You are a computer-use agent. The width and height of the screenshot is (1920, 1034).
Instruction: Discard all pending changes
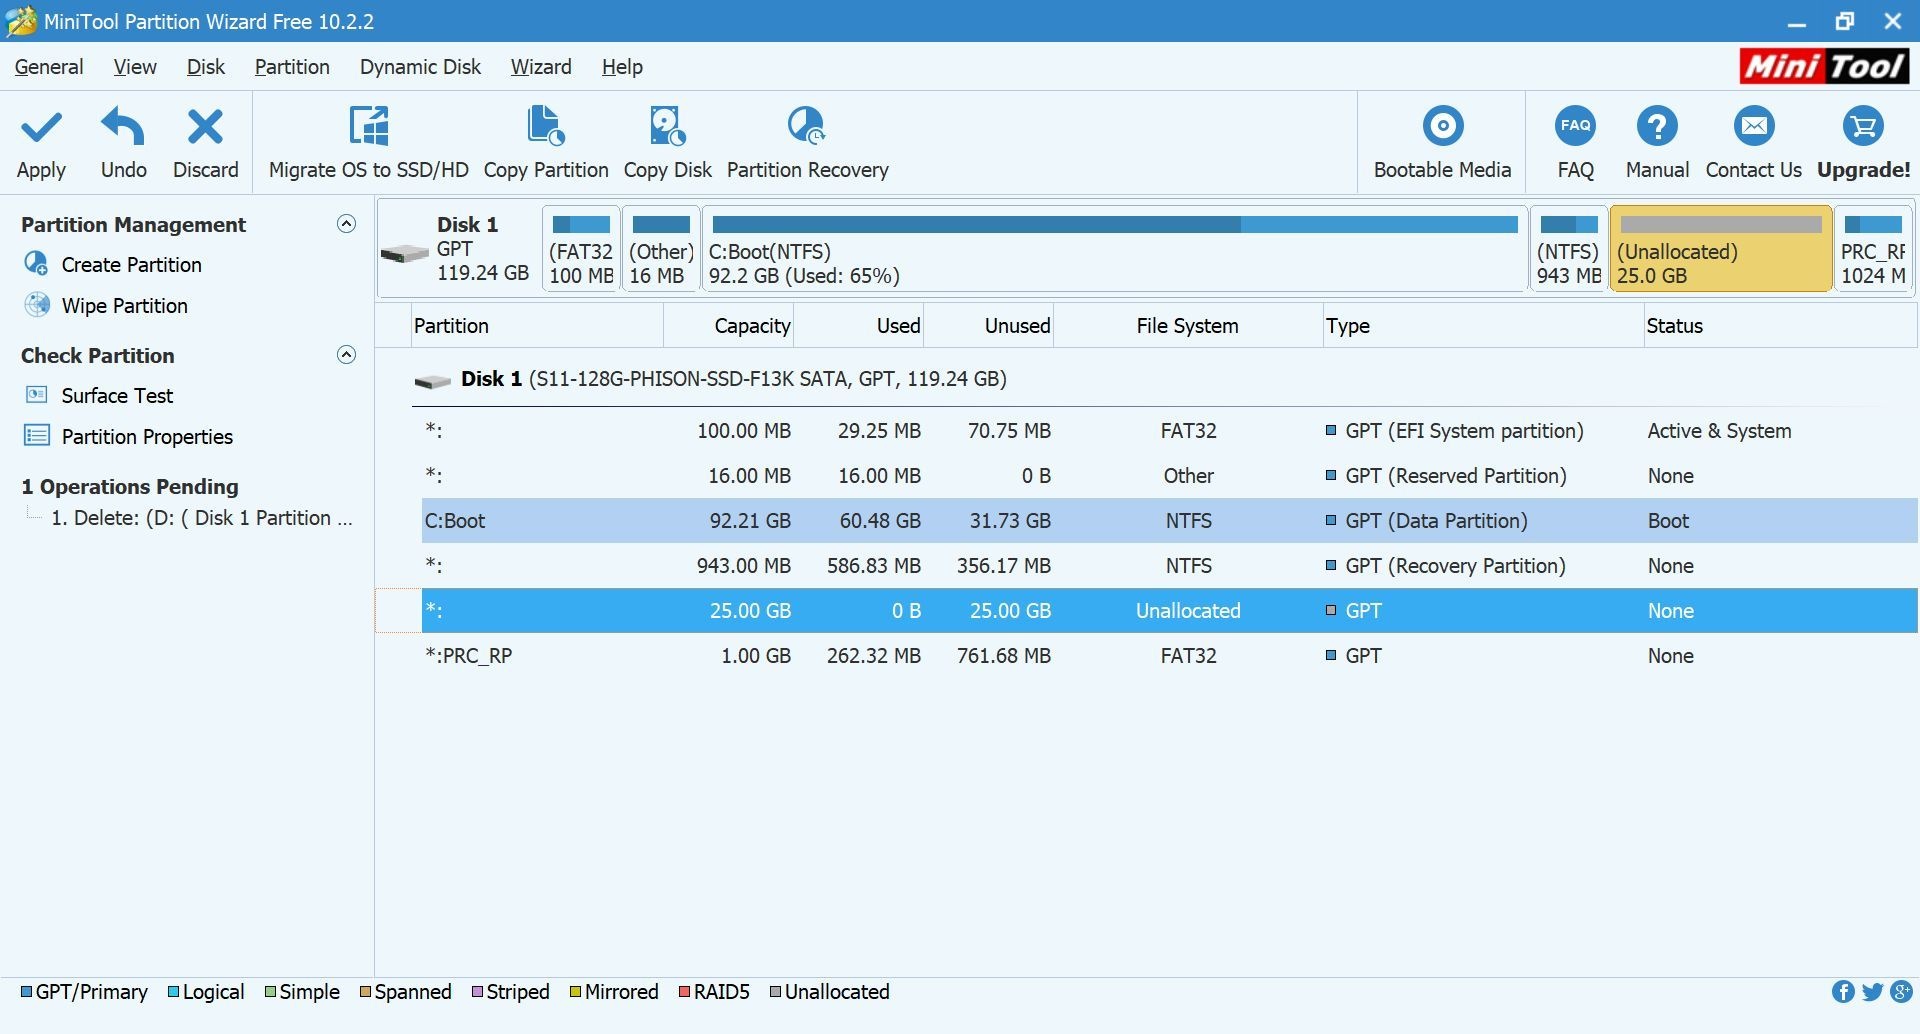tap(205, 143)
